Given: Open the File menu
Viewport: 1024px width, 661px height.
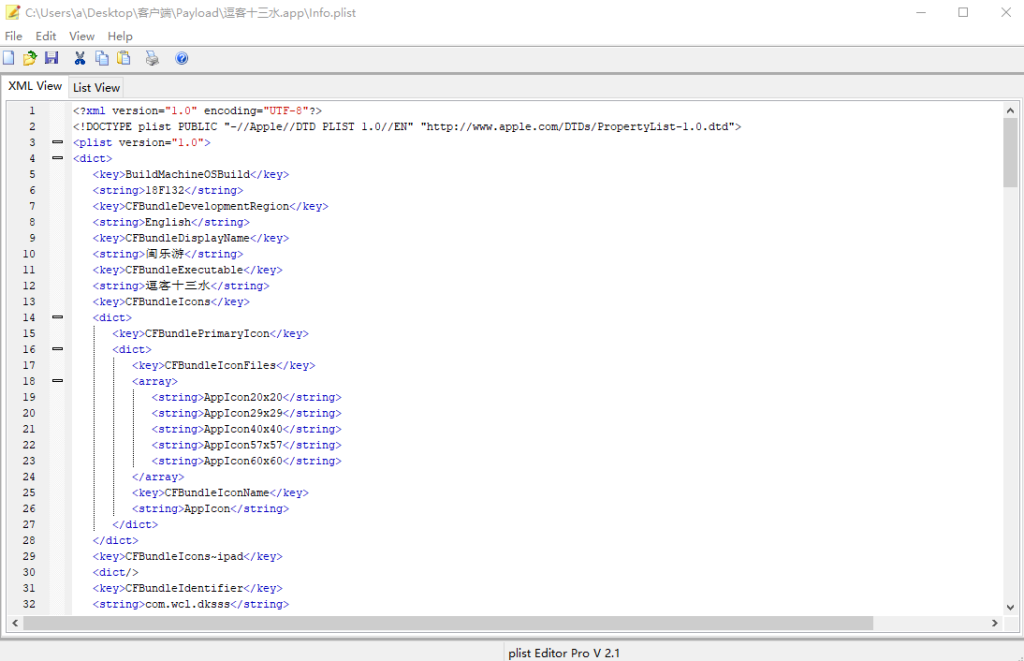Looking at the screenshot, I should pos(13,36).
